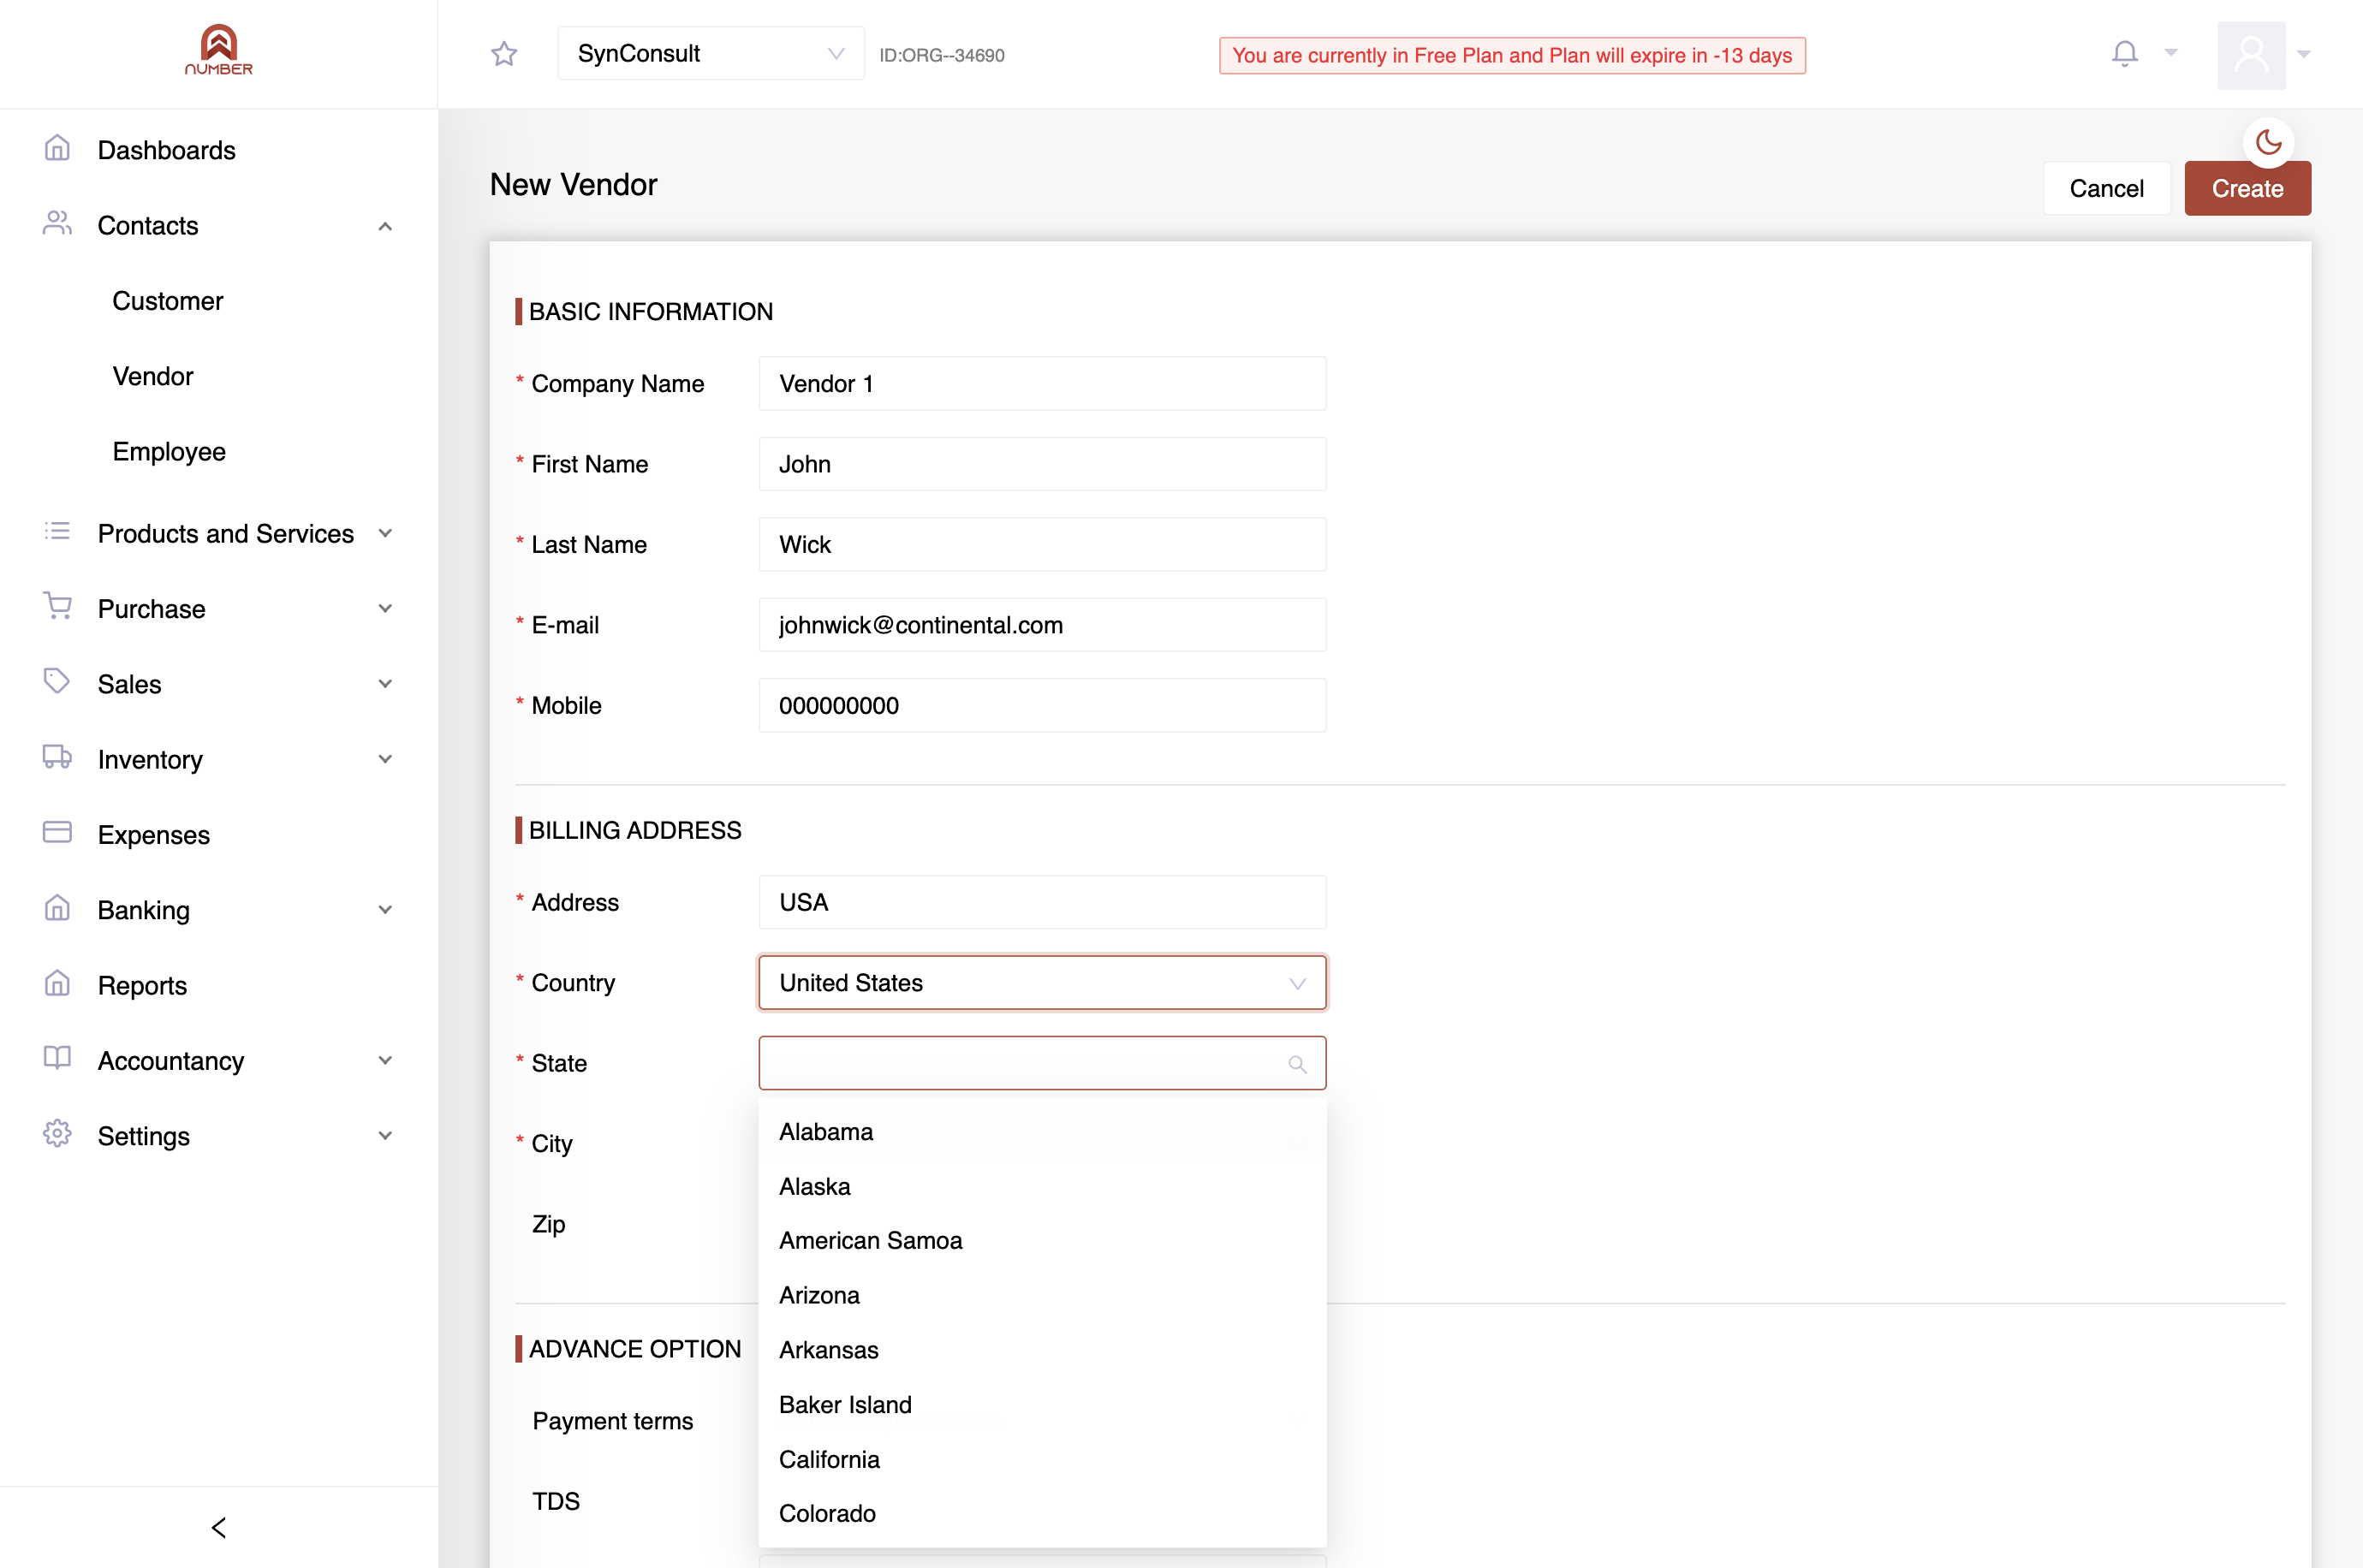Click the State search box
The width and height of the screenshot is (2363, 1568).
tap(1042, 1063)
